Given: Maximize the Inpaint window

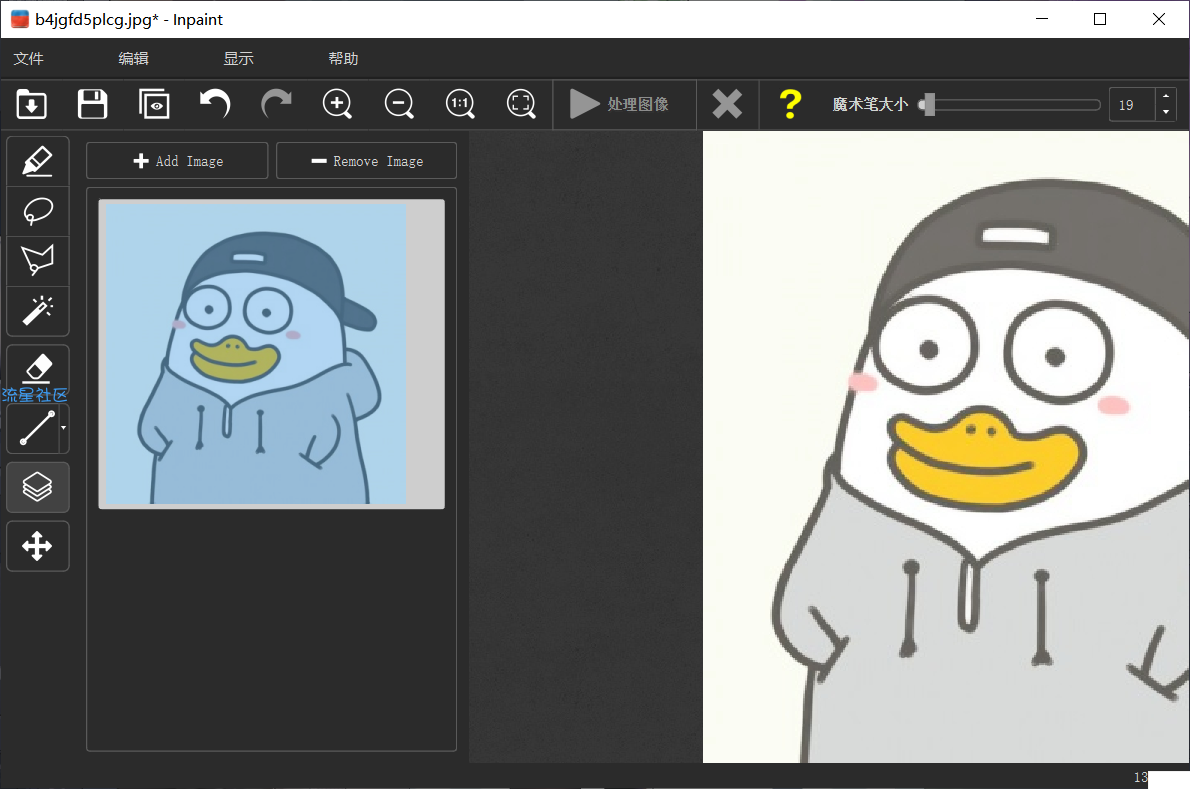Looking at the screenshot, I should click(1100, 19).
